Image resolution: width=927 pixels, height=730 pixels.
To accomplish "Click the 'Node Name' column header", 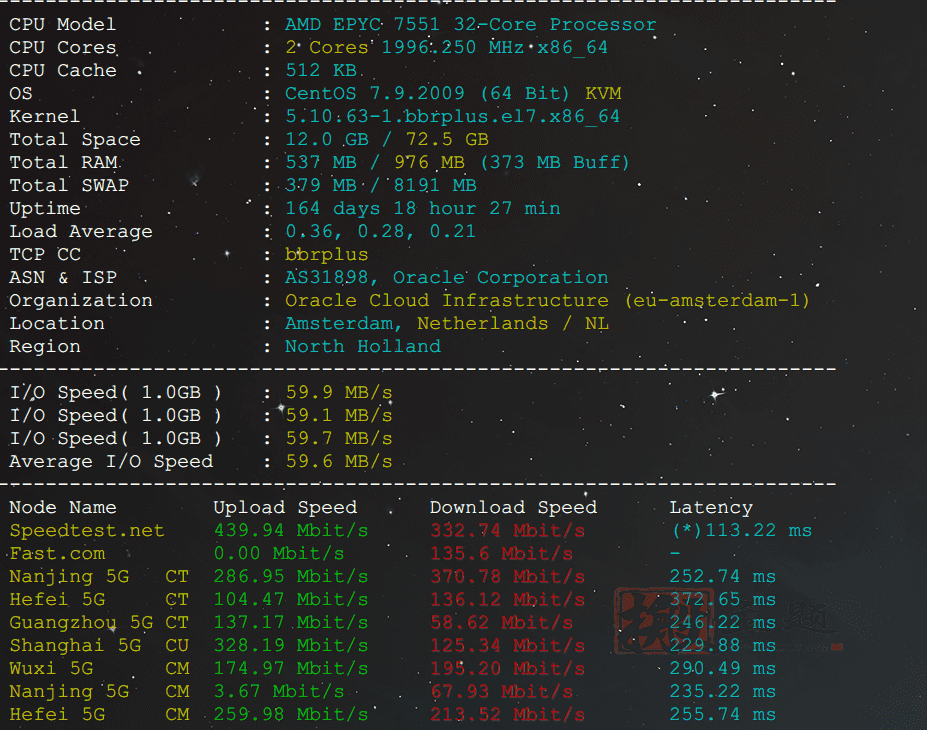I will 63,508.
